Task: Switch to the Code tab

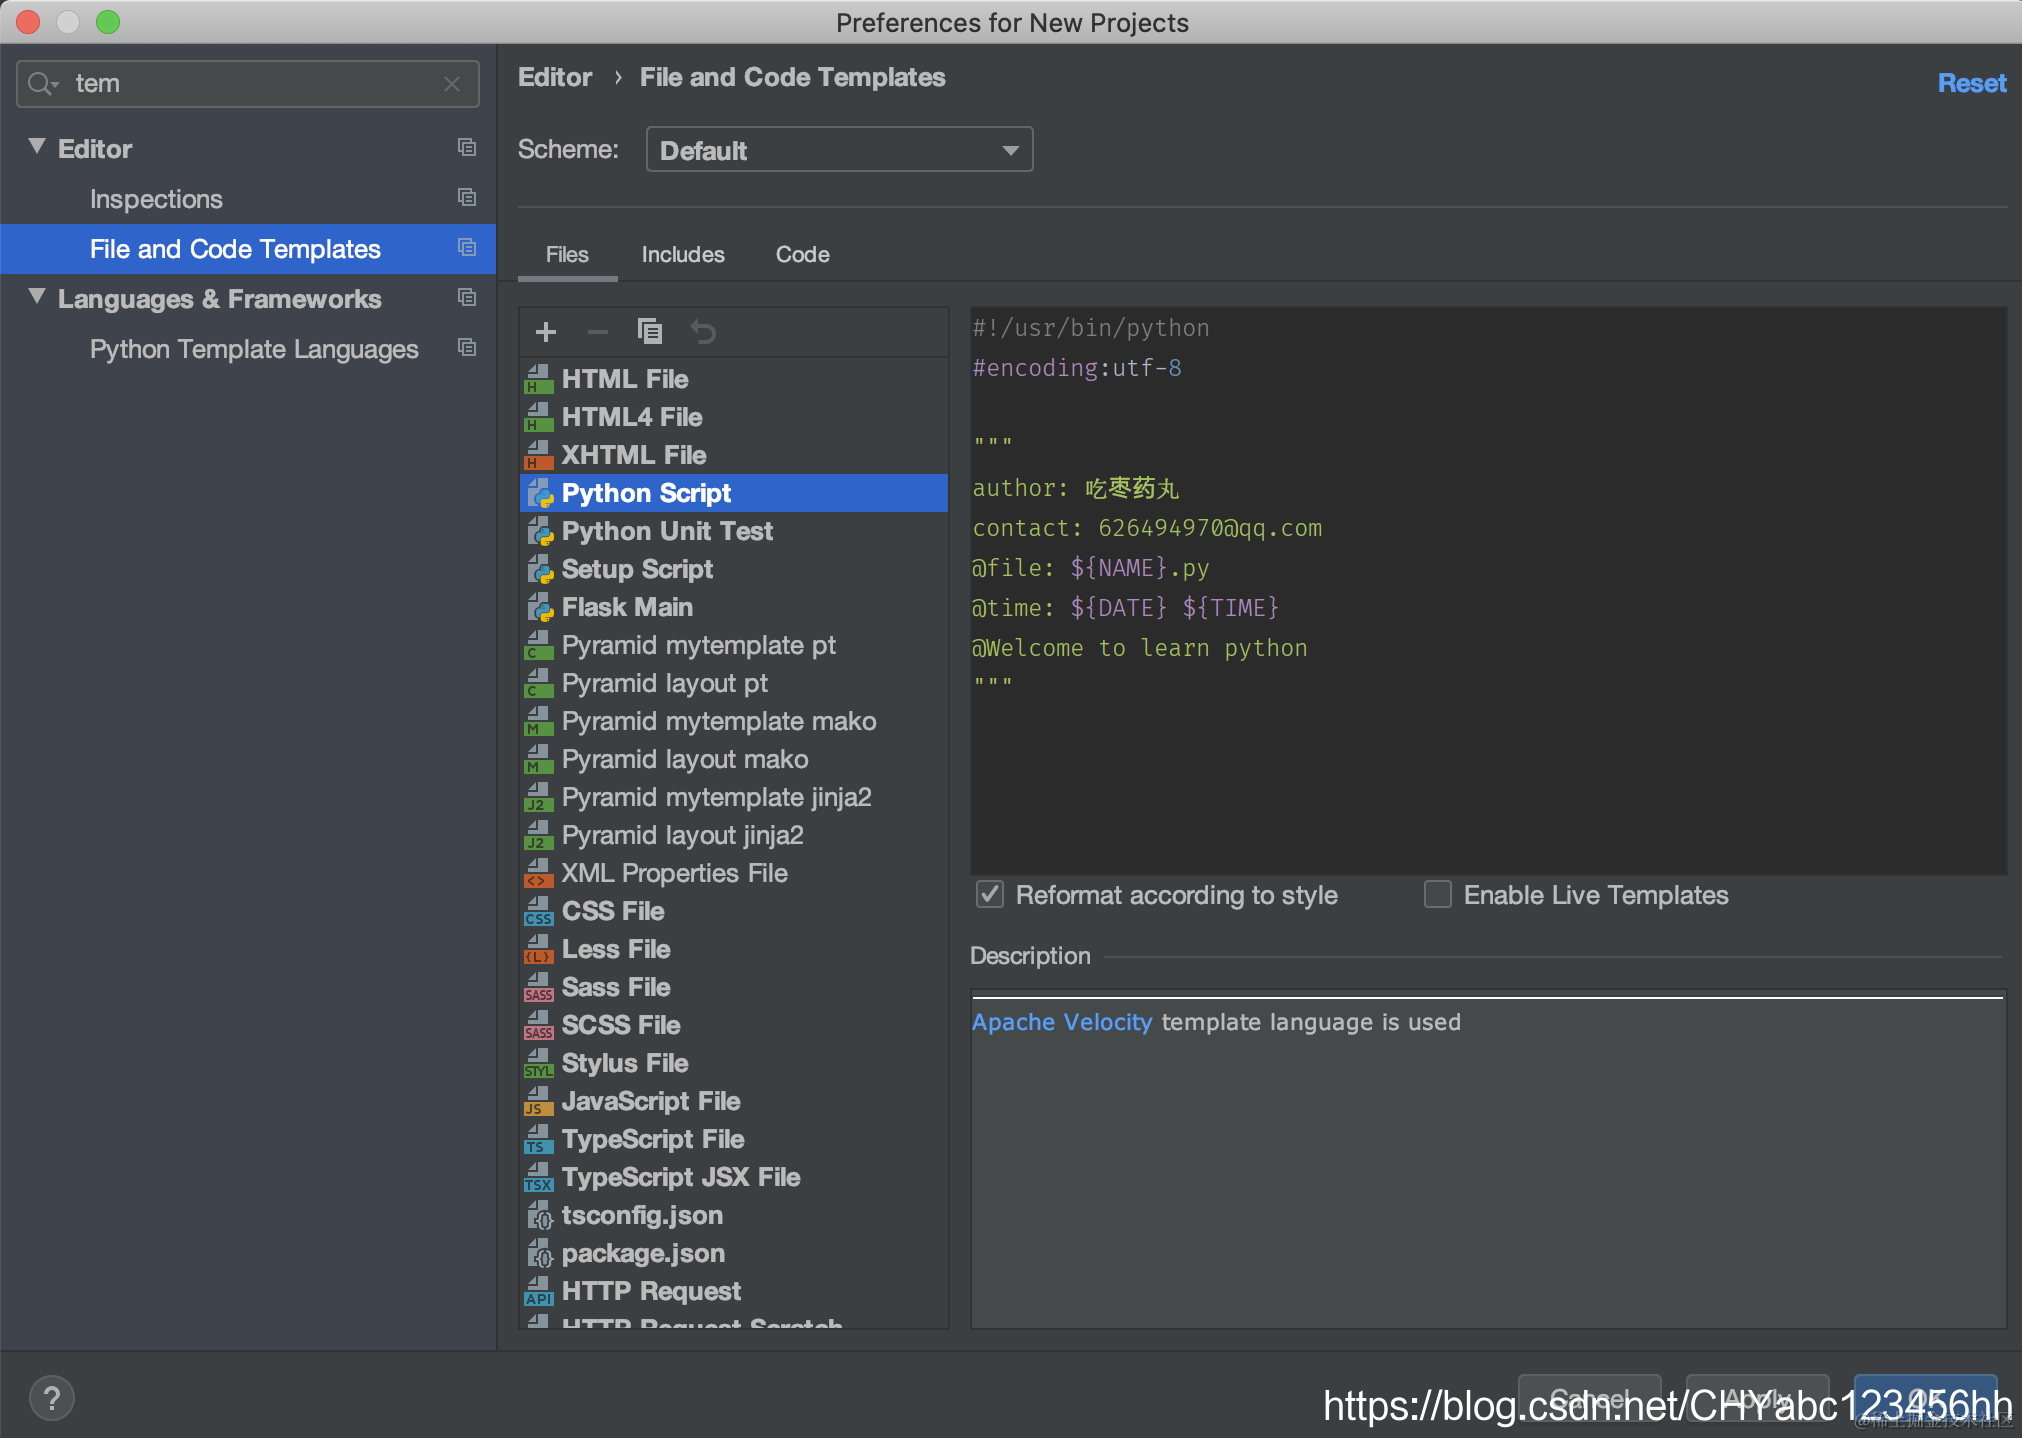Action: [x=802, y=255]
